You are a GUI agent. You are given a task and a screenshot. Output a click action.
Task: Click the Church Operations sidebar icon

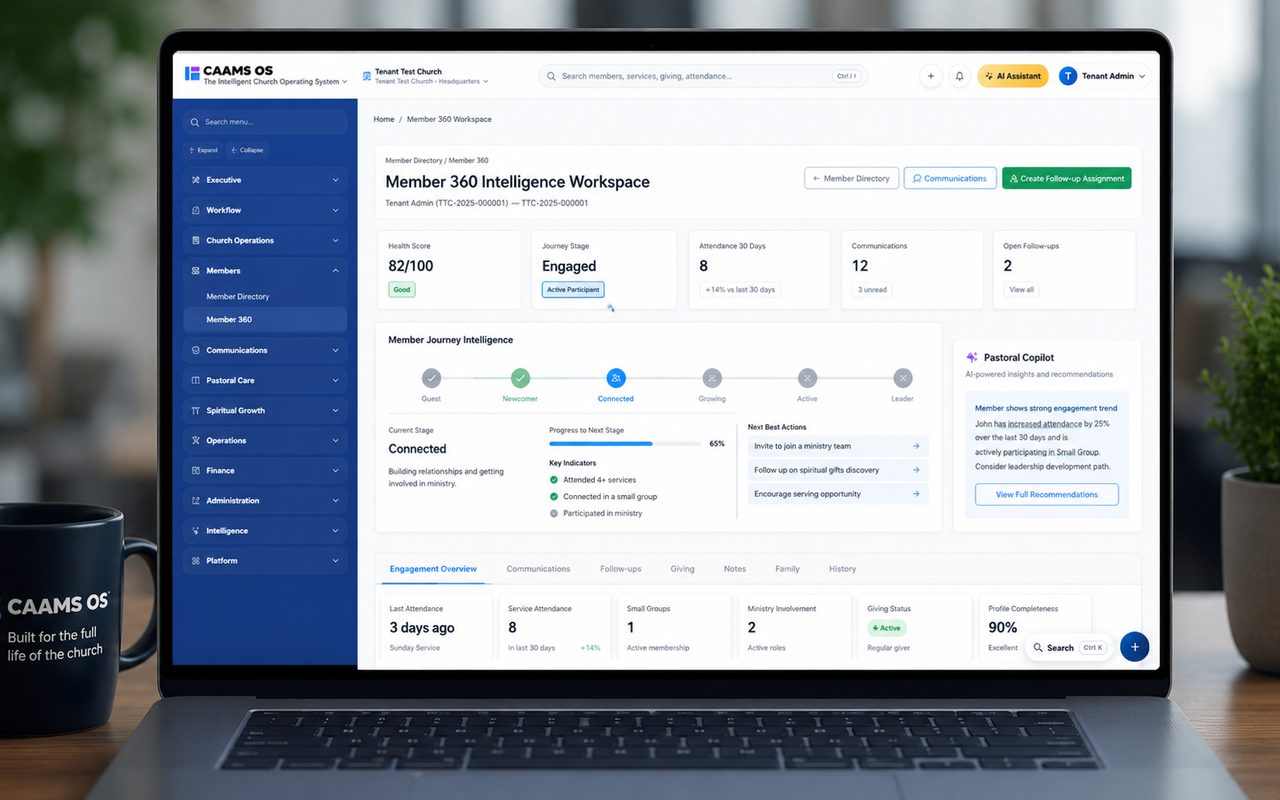195,240
